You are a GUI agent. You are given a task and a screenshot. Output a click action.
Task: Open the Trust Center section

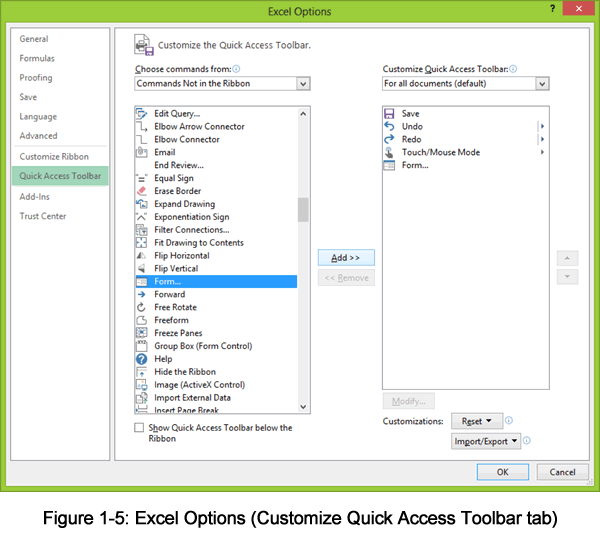coord(43,216)
